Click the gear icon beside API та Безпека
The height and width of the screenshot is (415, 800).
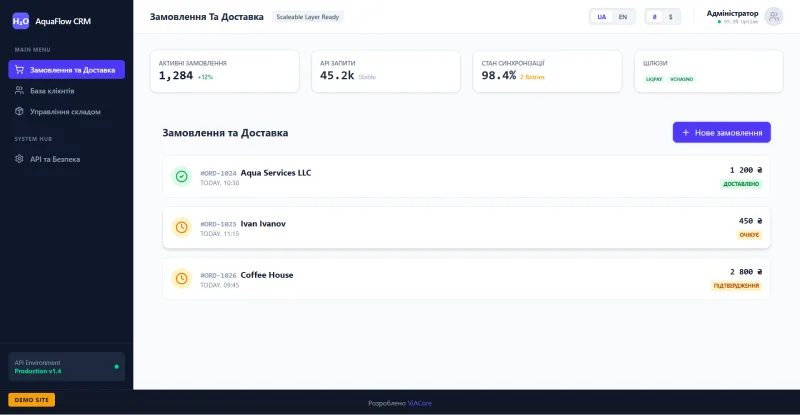19,159
